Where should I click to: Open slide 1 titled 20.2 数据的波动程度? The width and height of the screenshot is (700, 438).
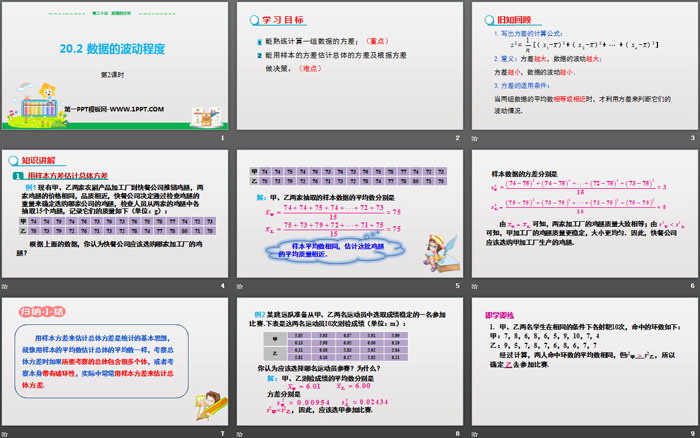click(115, 69)
